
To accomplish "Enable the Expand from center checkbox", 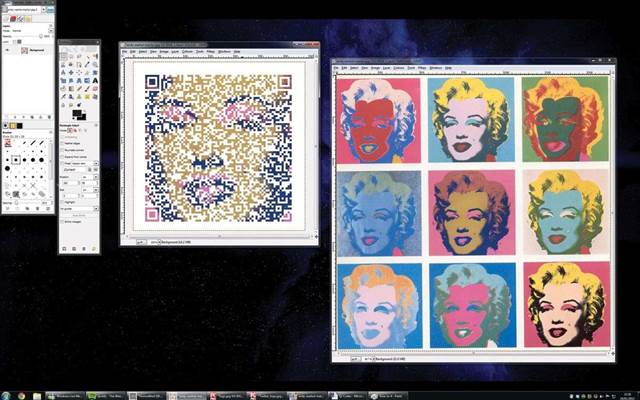I will pyautogui.click(x=62, y=157).
